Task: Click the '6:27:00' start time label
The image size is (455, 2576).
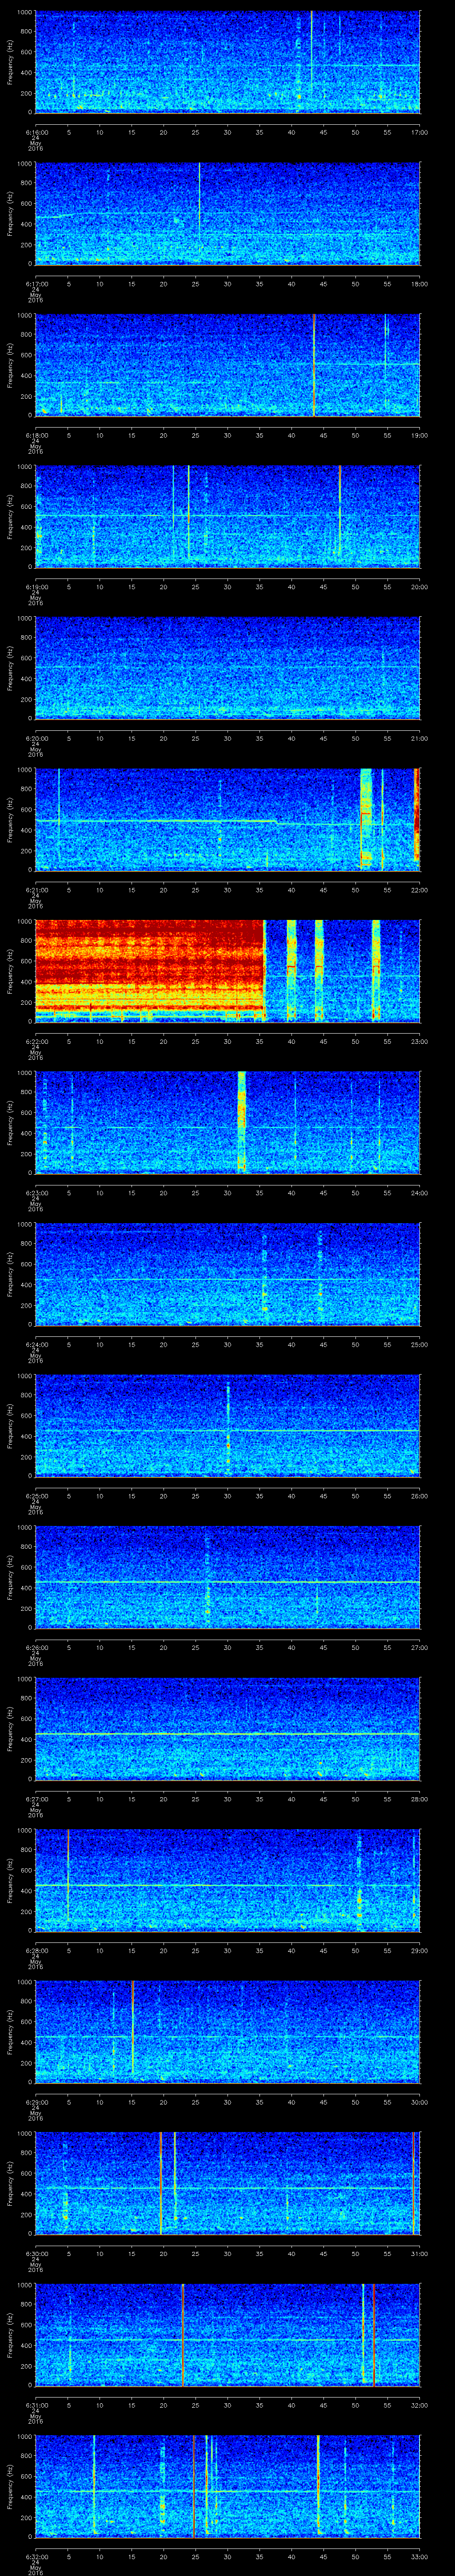Action: pos(36,1799)
